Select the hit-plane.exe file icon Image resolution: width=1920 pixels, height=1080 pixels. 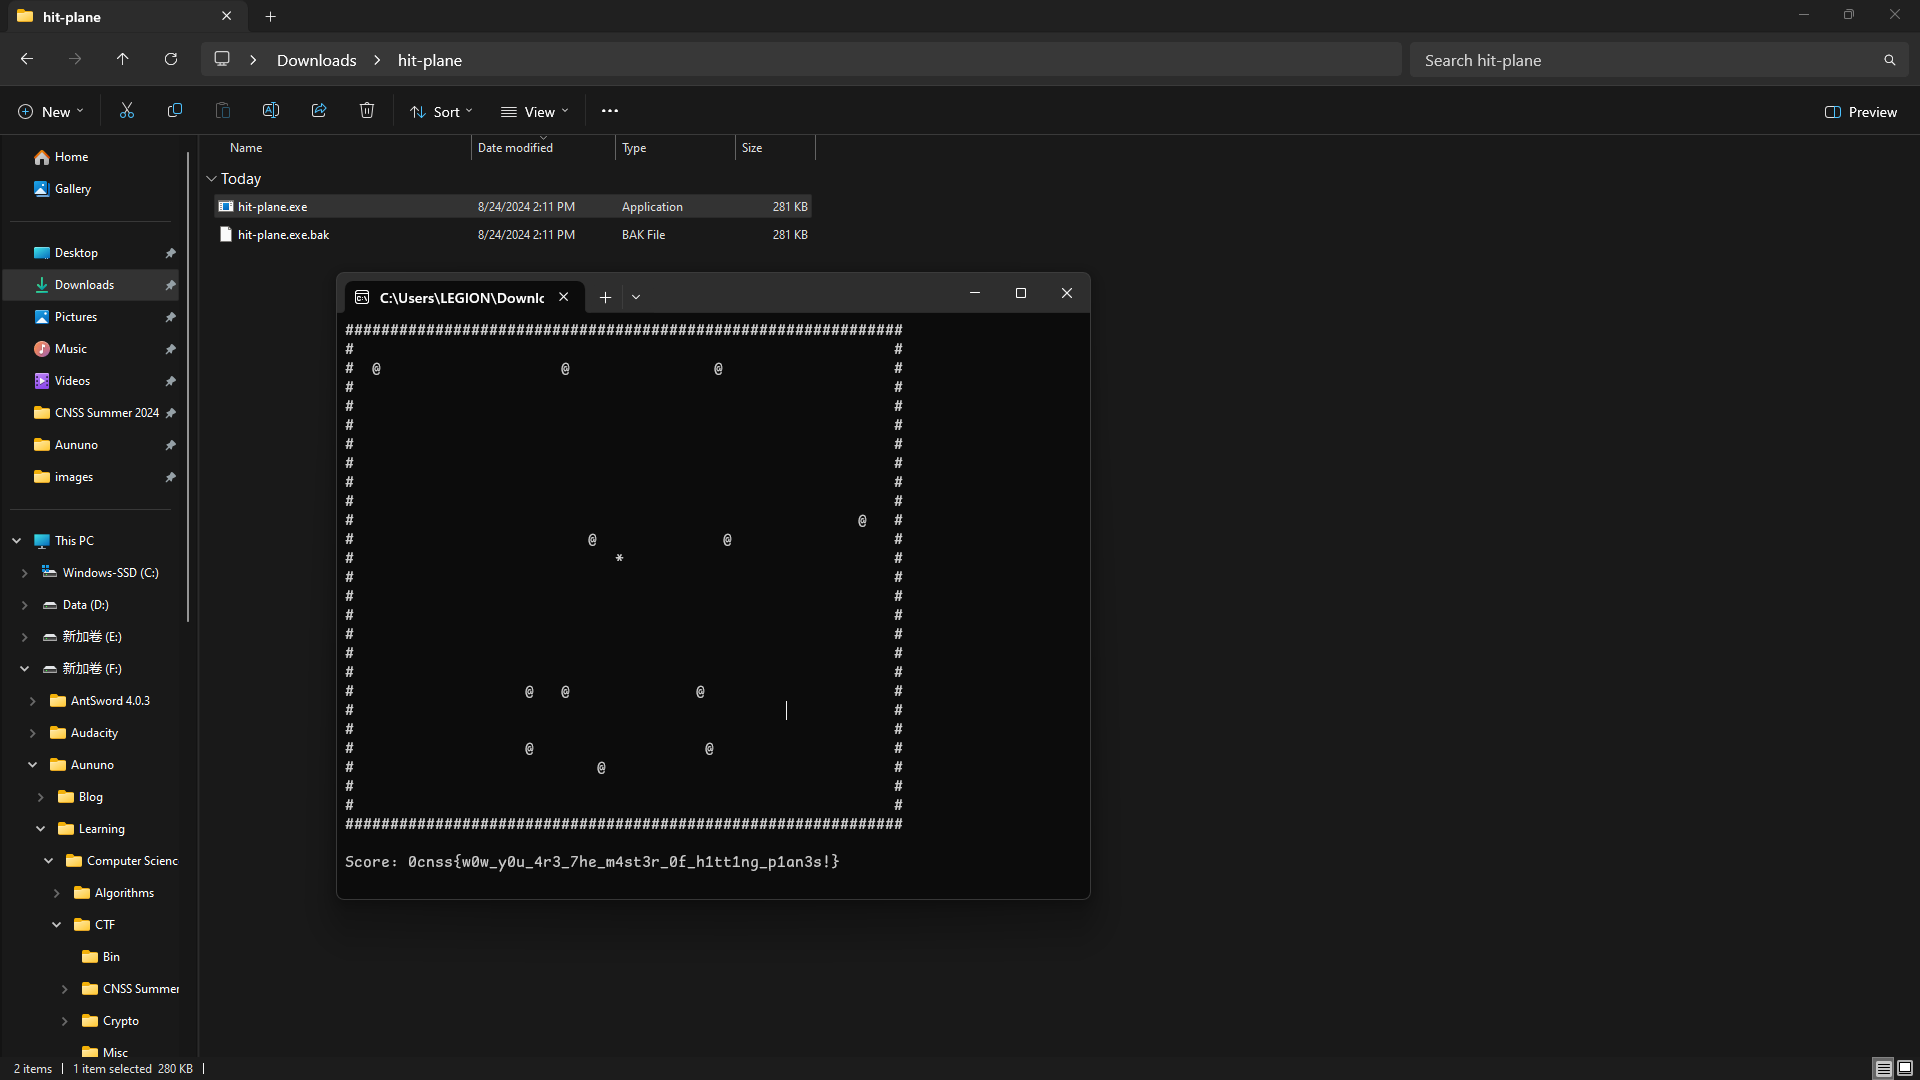tap(226, 207)
